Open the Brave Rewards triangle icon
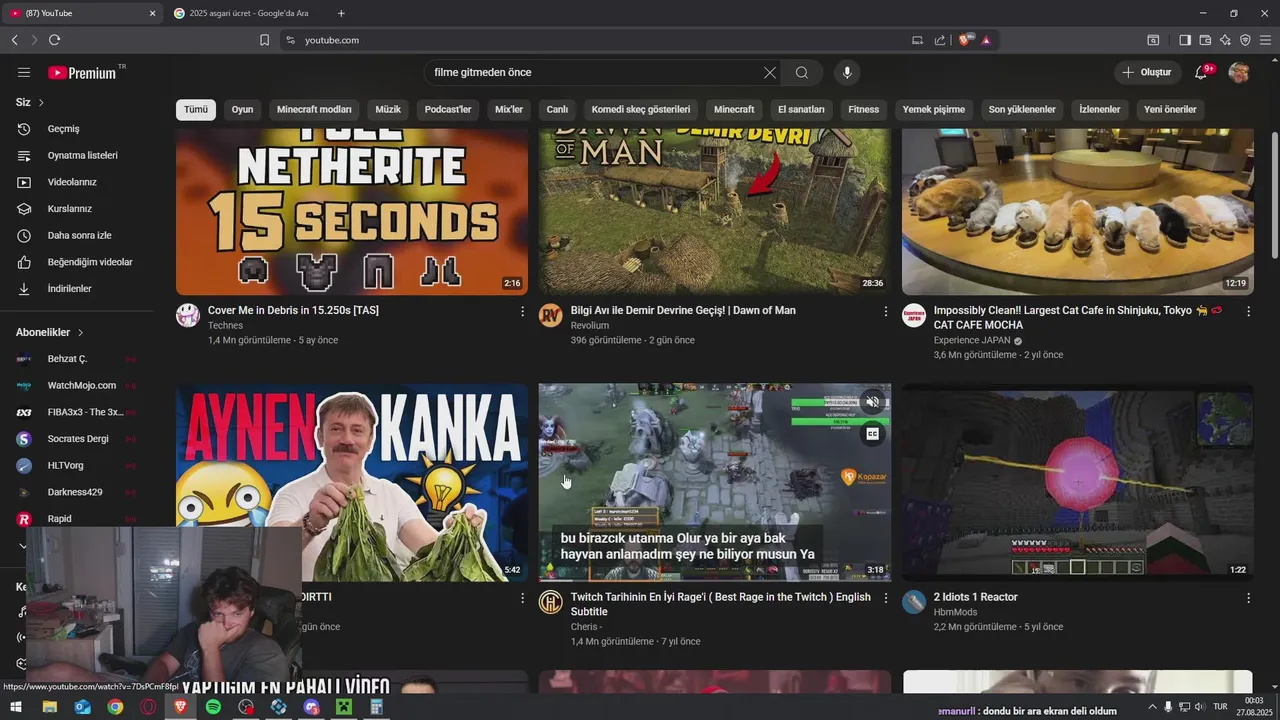 tap(986, 40)
